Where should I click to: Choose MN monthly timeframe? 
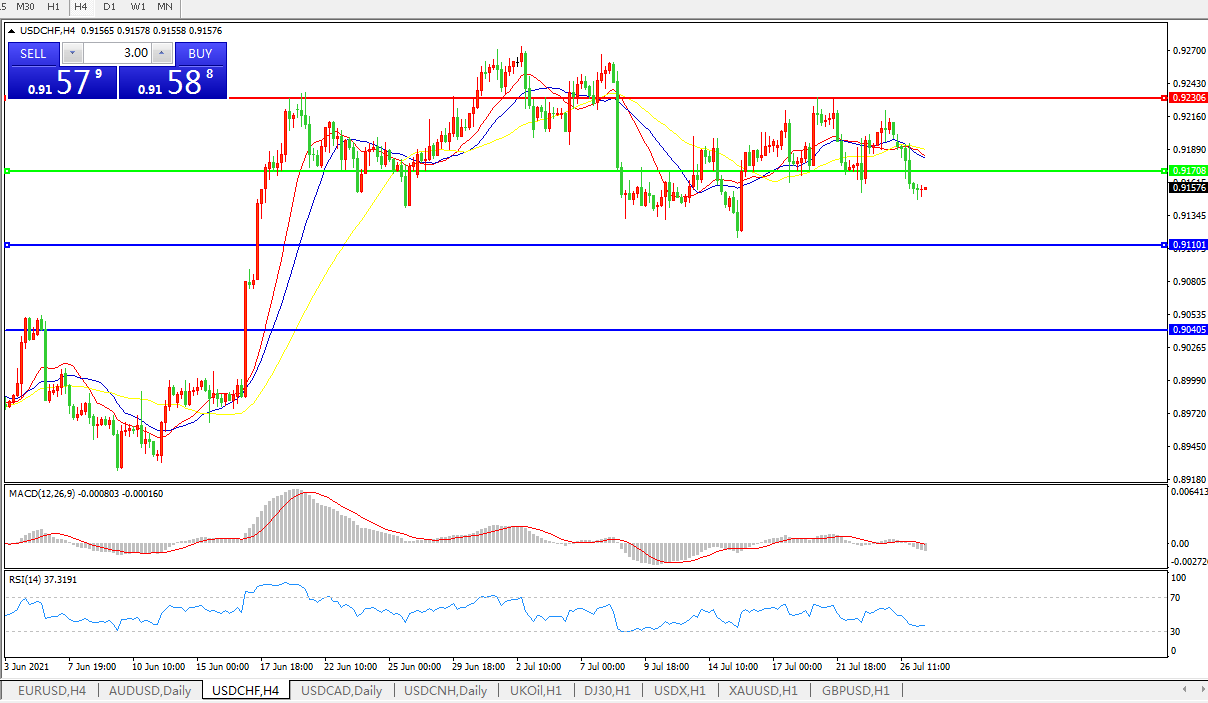(165, 6)
